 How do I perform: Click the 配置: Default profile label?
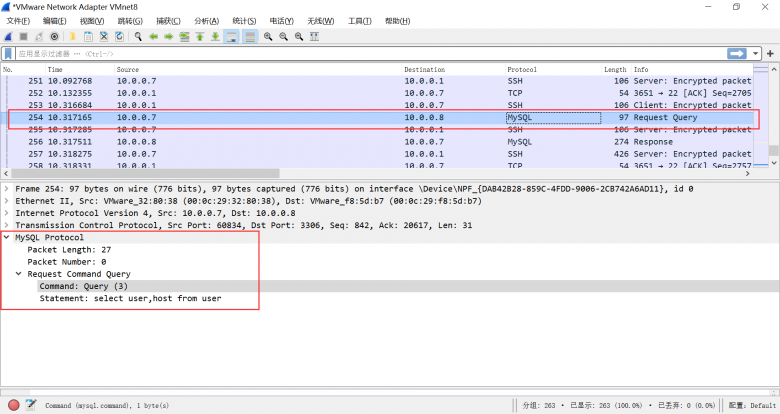(x=752, y=406)
